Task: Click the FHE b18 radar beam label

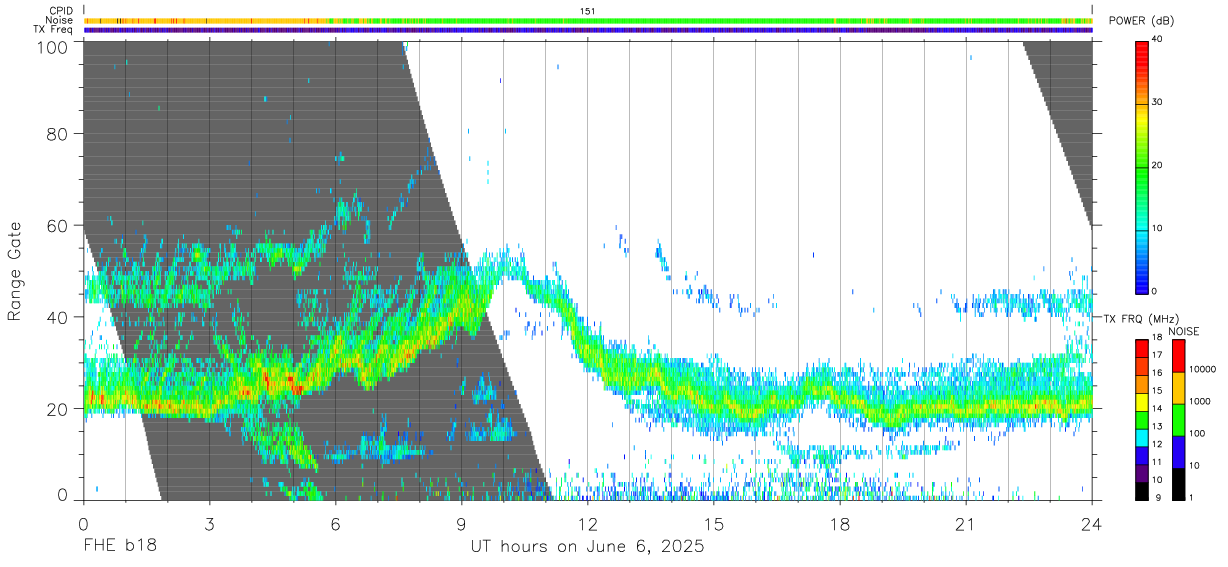Action: [119, 547]
